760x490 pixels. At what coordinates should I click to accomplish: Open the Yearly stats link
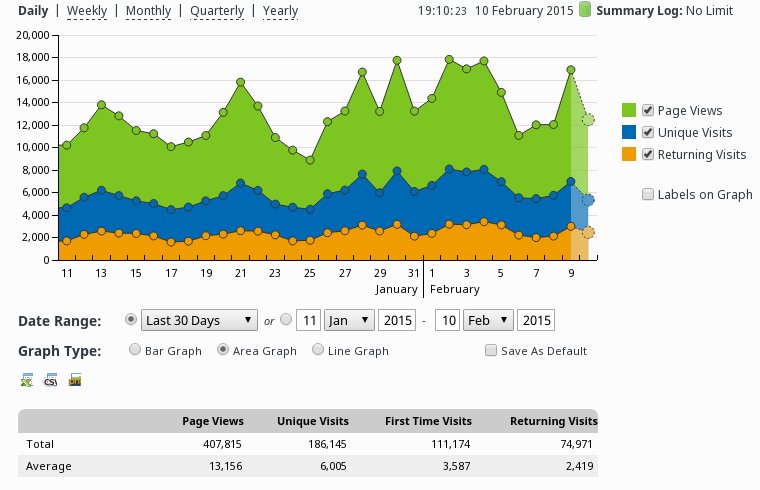(280, 11)
